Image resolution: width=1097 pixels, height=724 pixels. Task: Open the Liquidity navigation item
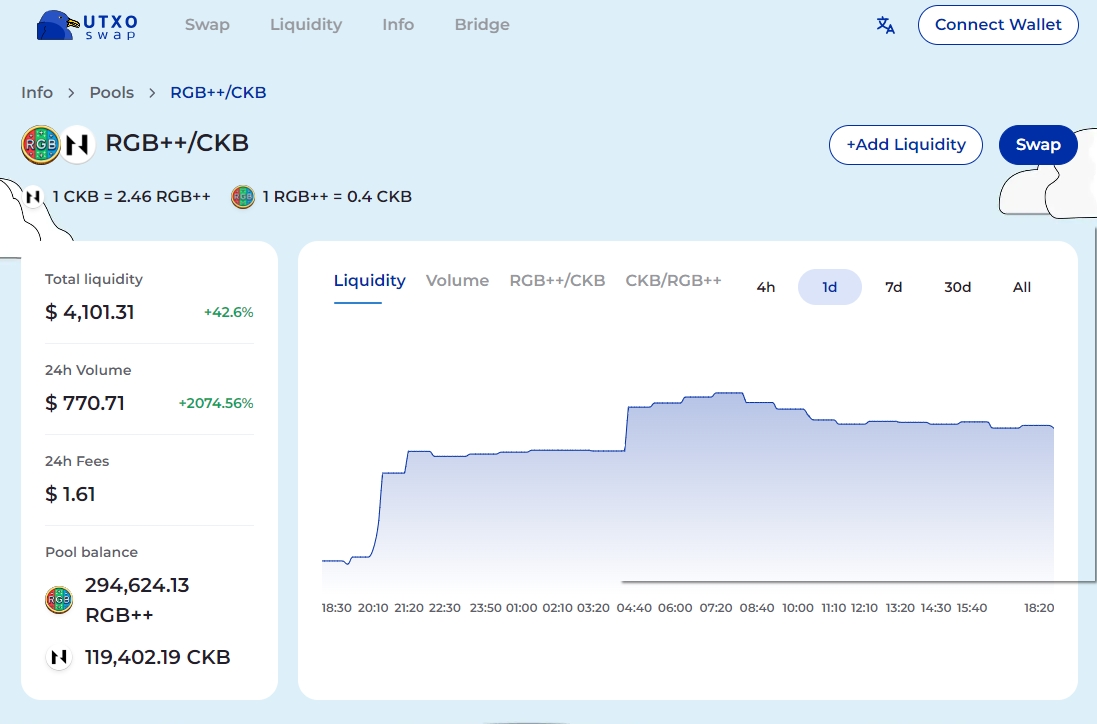tap(306, 24)
